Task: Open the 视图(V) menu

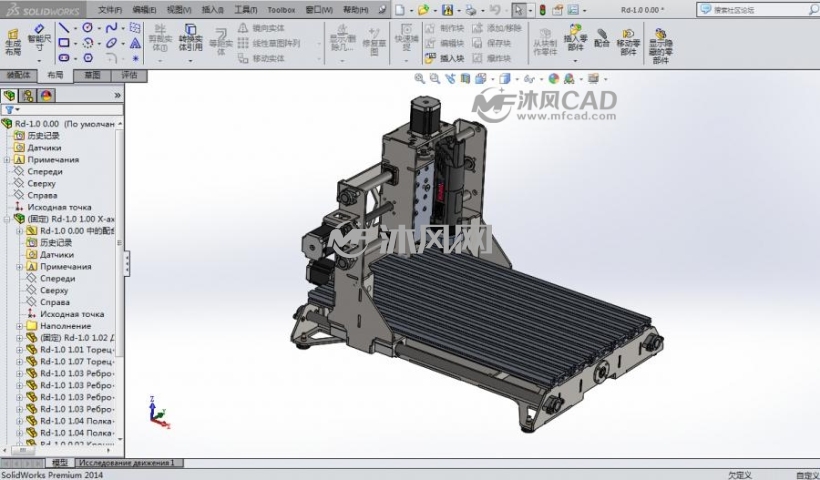Action: tap(179, 9)
